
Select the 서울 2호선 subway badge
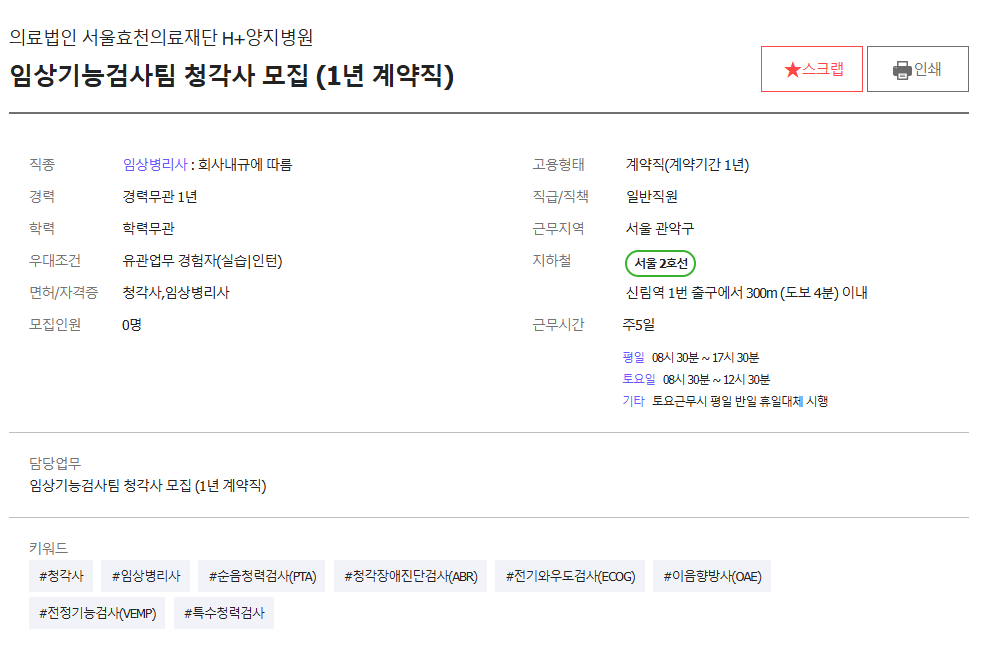point(660,263)
